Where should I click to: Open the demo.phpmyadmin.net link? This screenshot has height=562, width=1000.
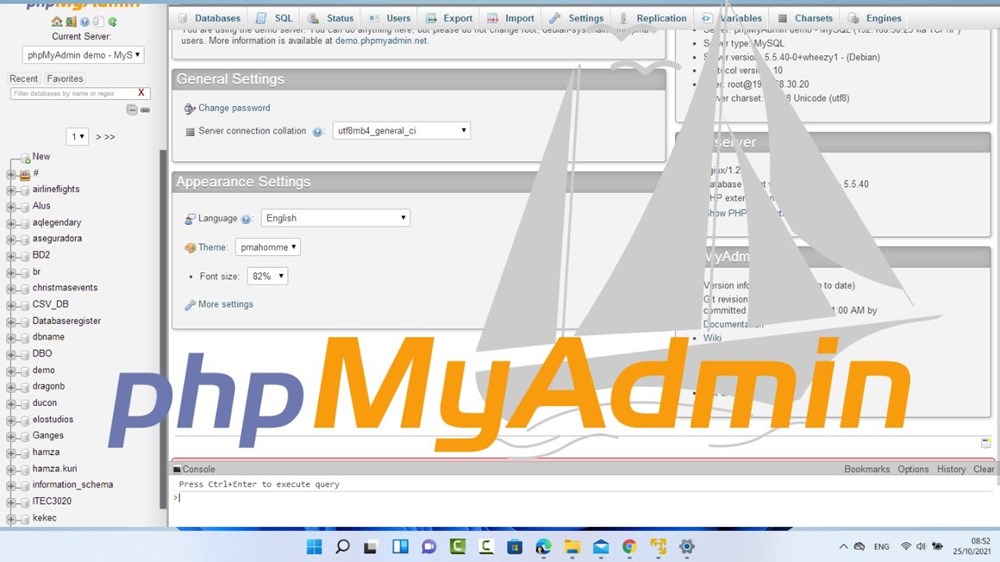381,40
